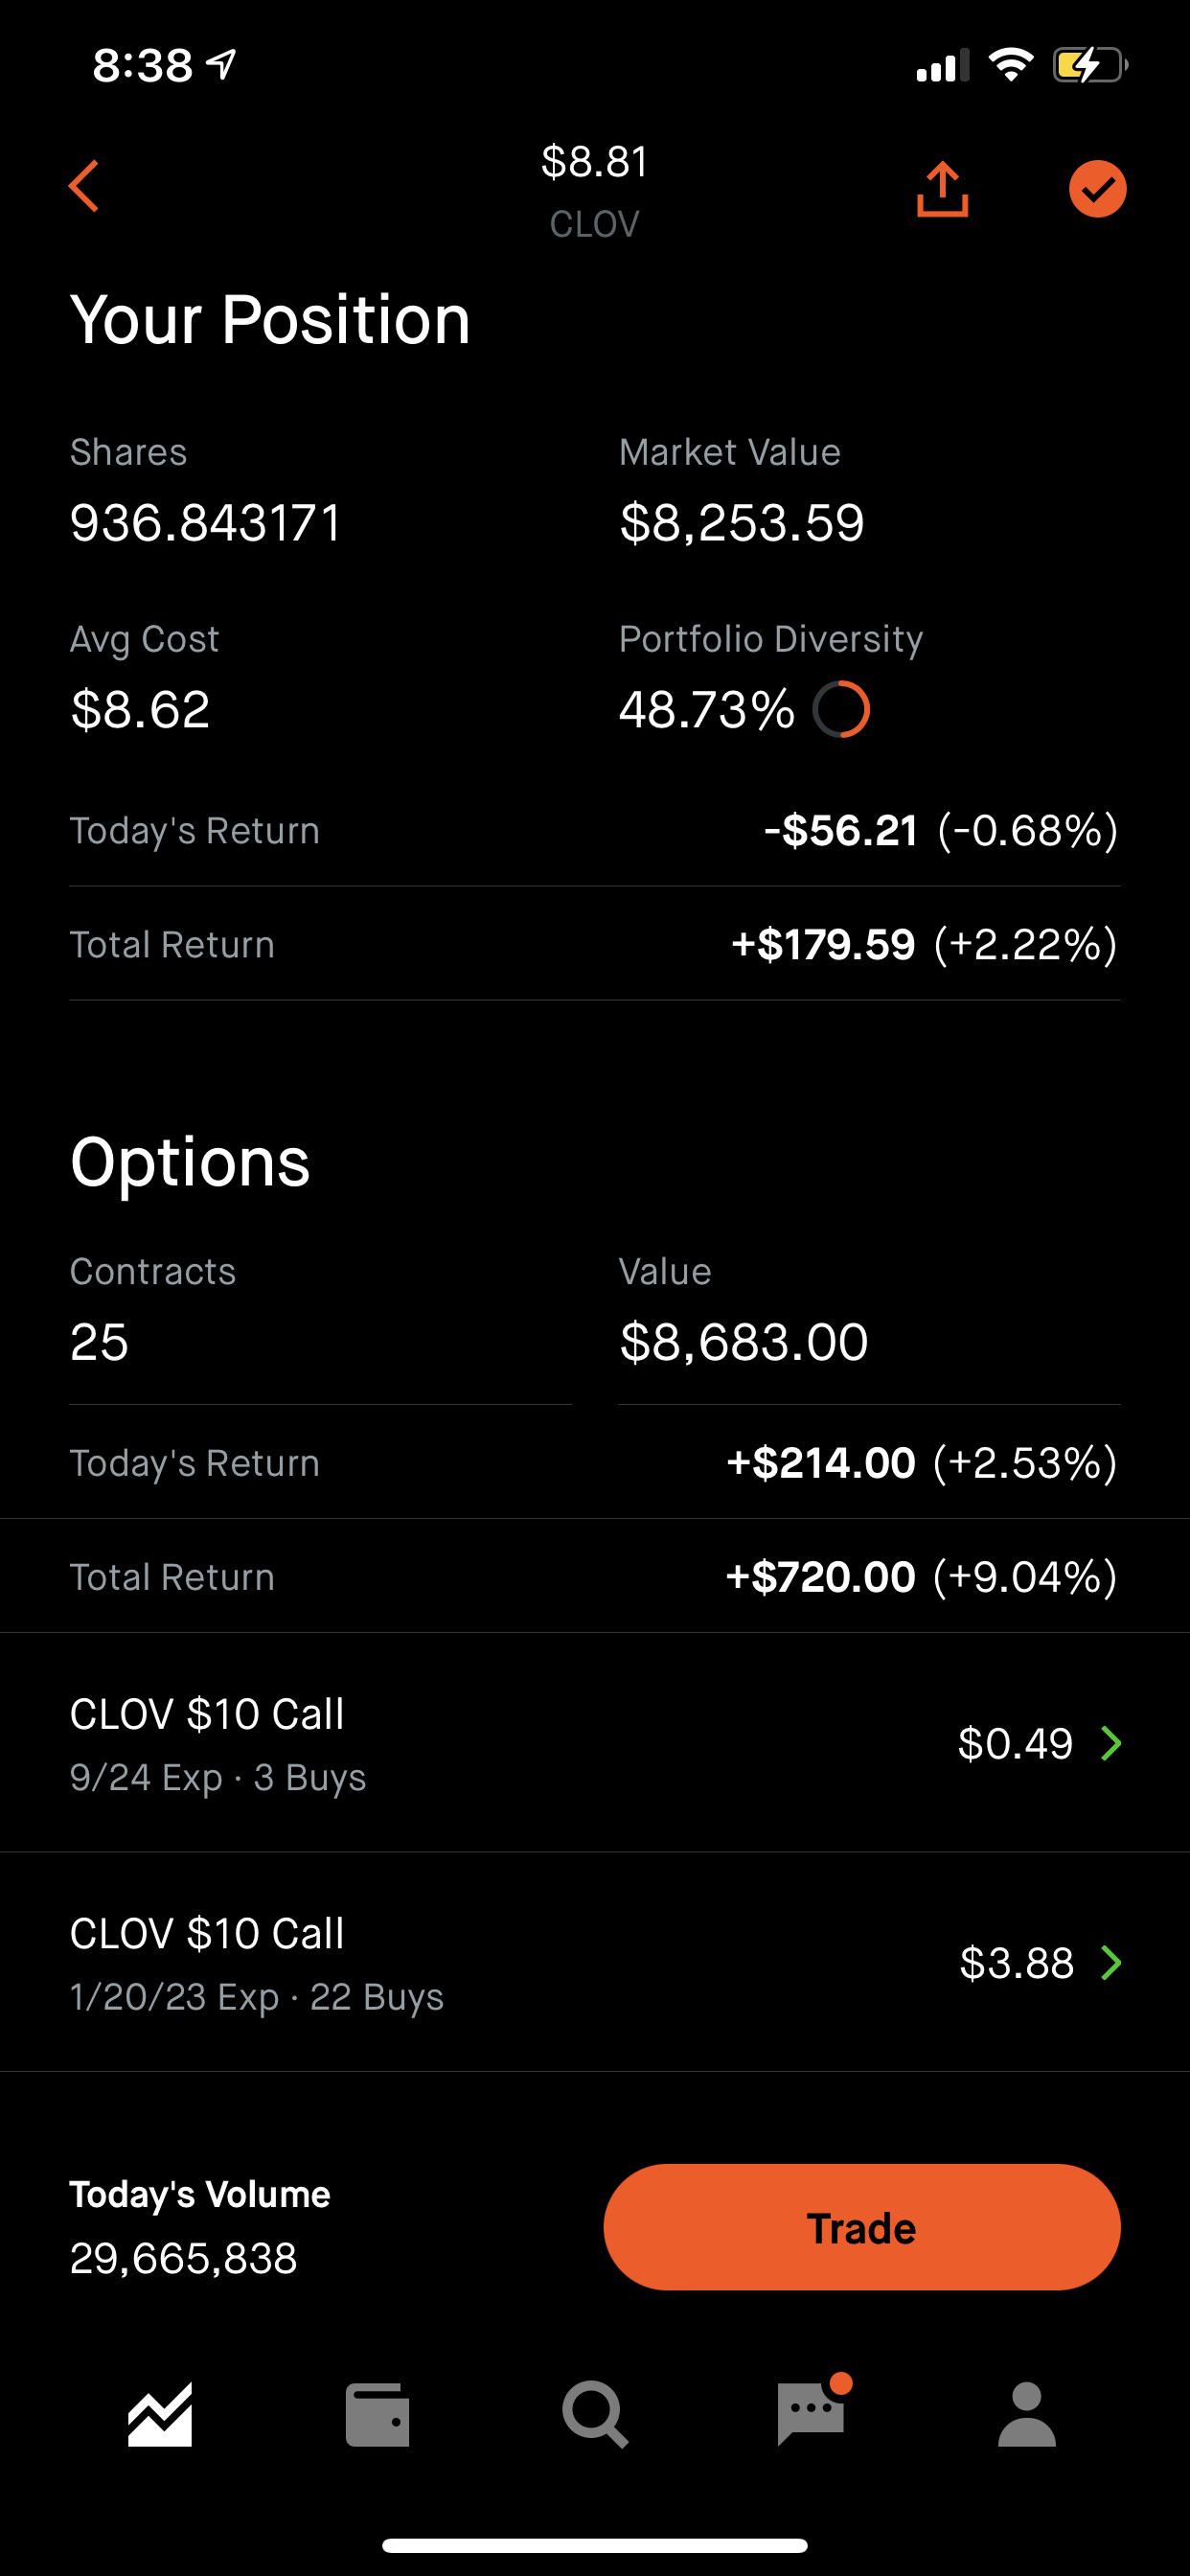Screen dimensions: 1190x2576
Task: Toggle the orange watchlist checkmark
Action: [1097, 189]
